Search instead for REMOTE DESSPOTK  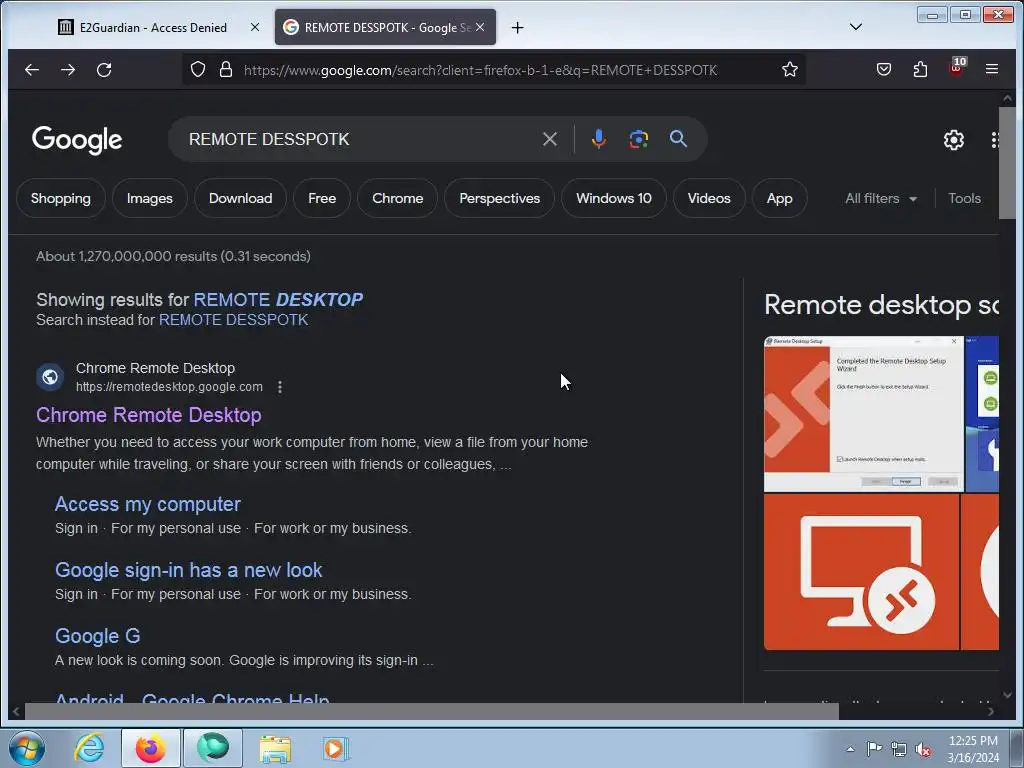pyautogui.click(x=233, y=320)
